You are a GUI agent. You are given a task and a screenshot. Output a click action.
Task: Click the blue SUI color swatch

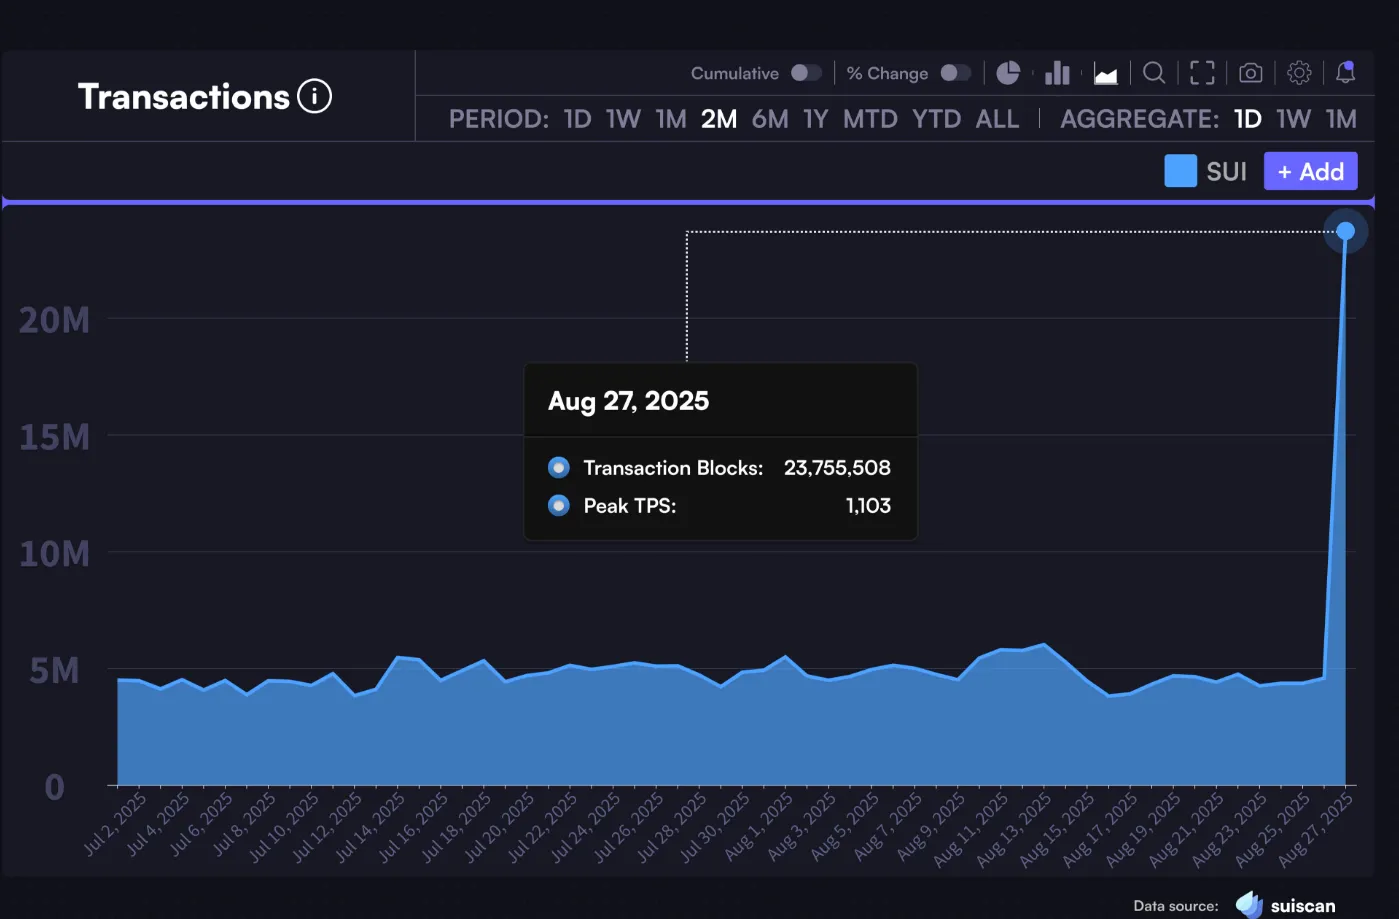coord(1180,171)
